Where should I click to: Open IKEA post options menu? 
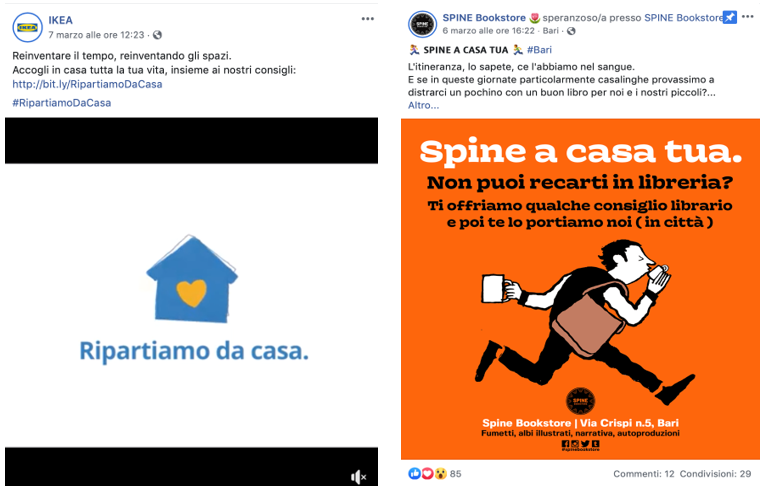(x=367, y=18)
